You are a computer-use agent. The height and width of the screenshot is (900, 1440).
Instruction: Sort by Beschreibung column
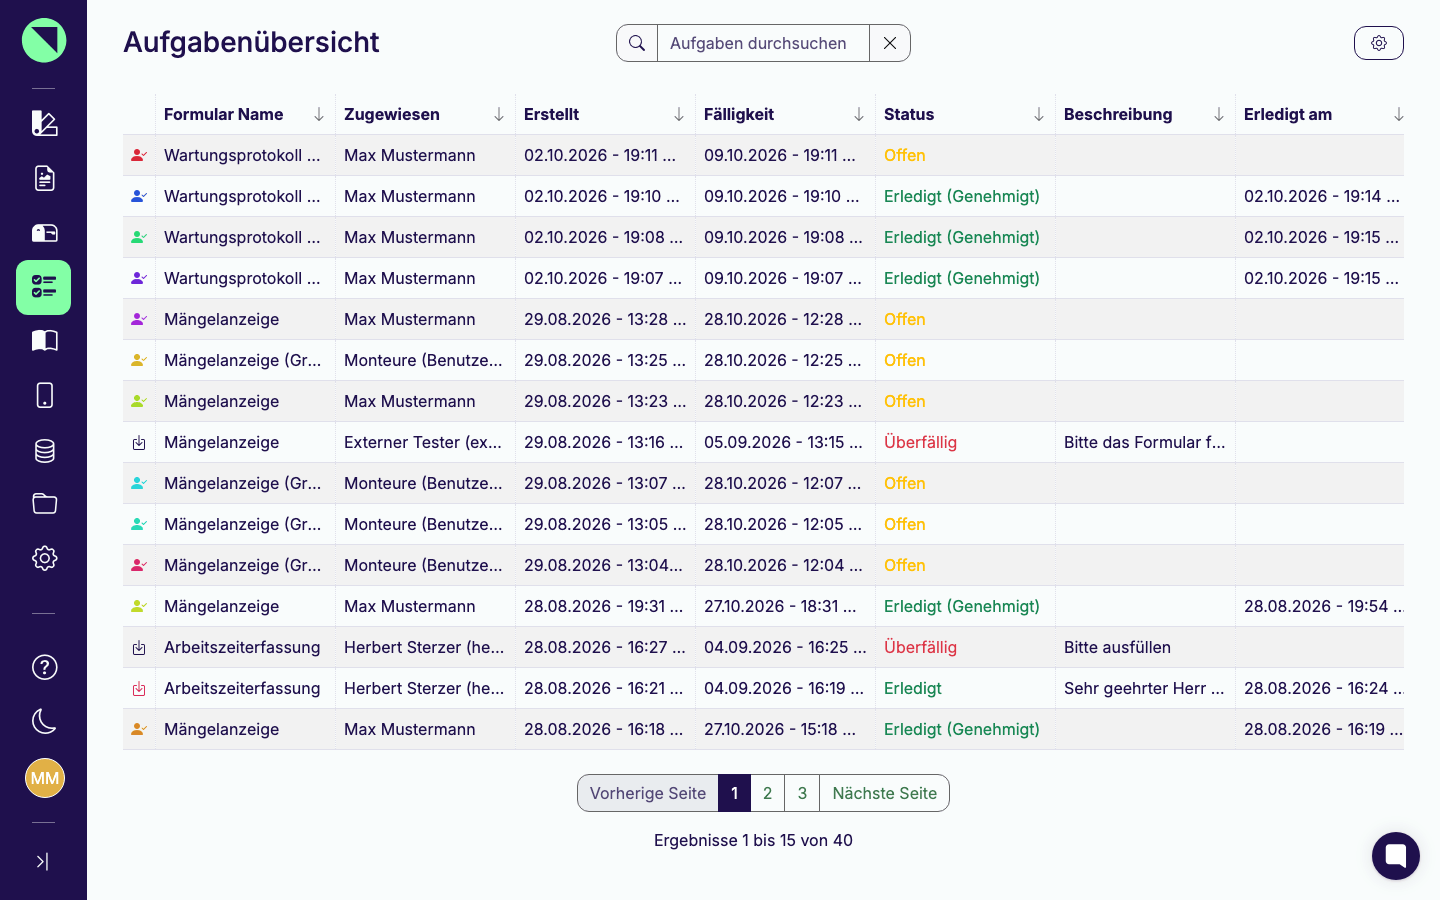pos(1219,114)
